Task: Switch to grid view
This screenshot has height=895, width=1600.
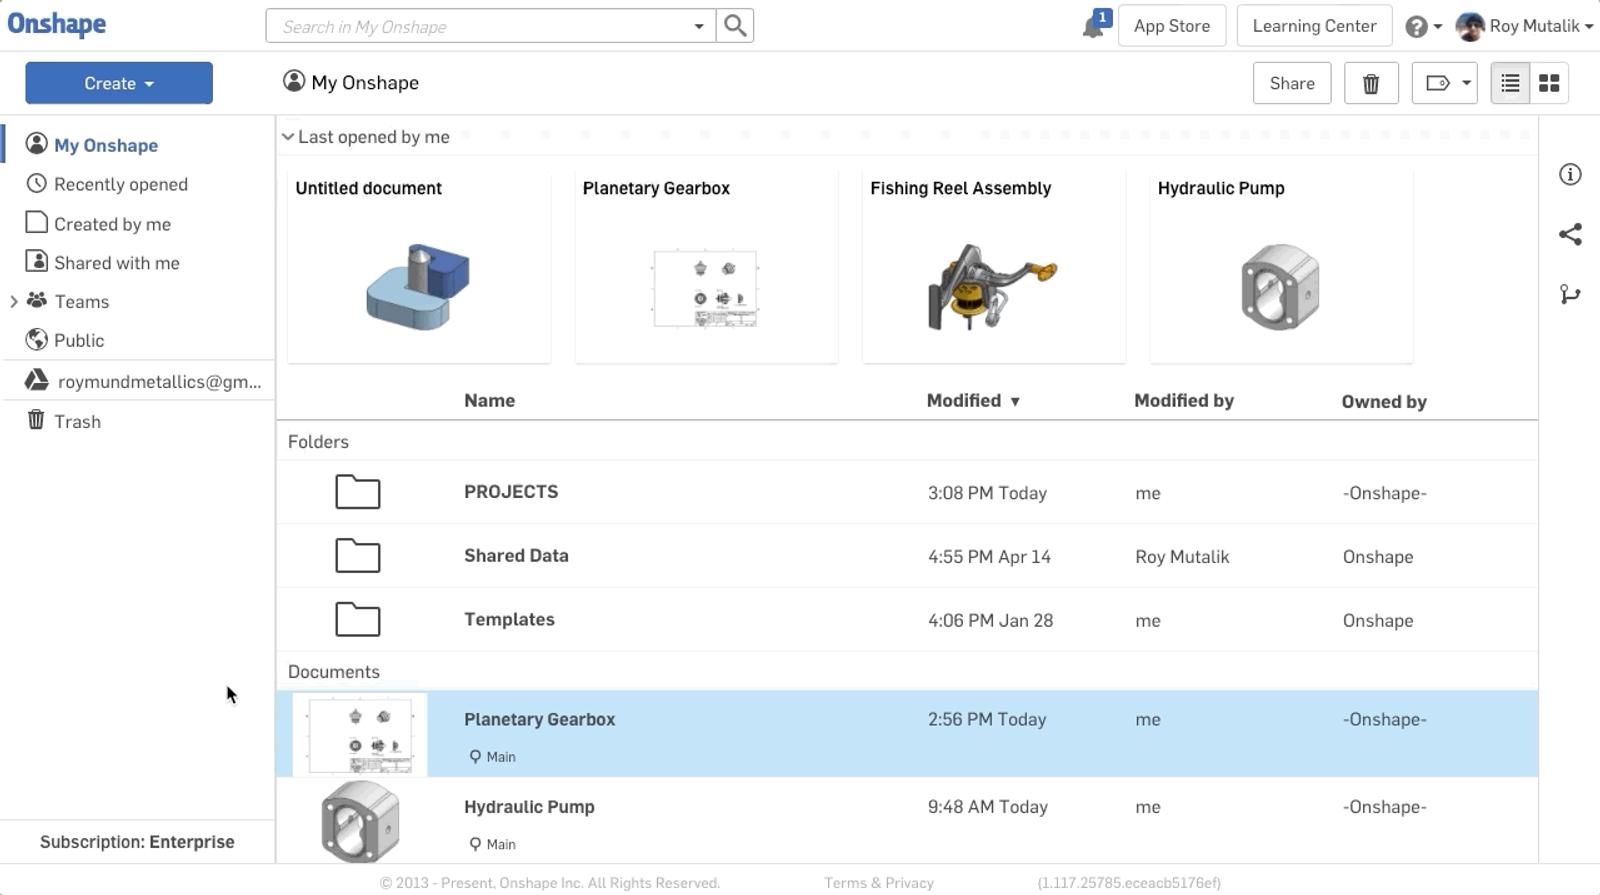Action: (x=1549, y=84)
